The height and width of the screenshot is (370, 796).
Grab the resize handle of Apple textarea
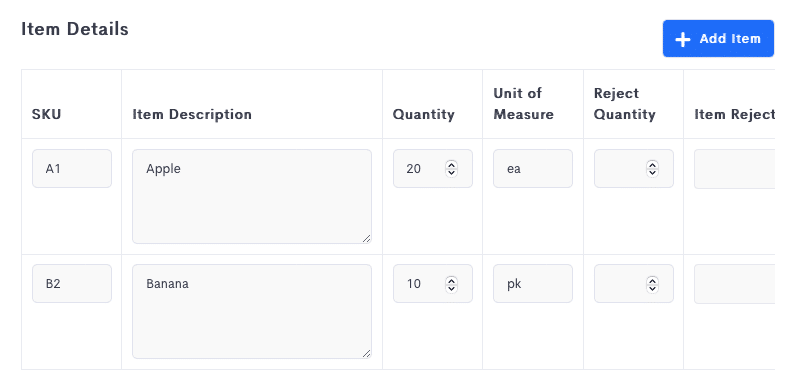point(367,239)
